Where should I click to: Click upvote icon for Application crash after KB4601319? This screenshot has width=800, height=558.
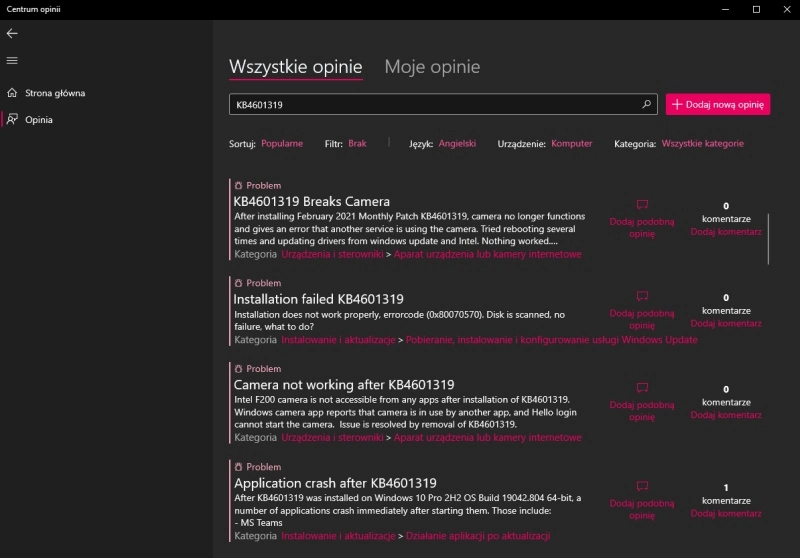point(642,486)
